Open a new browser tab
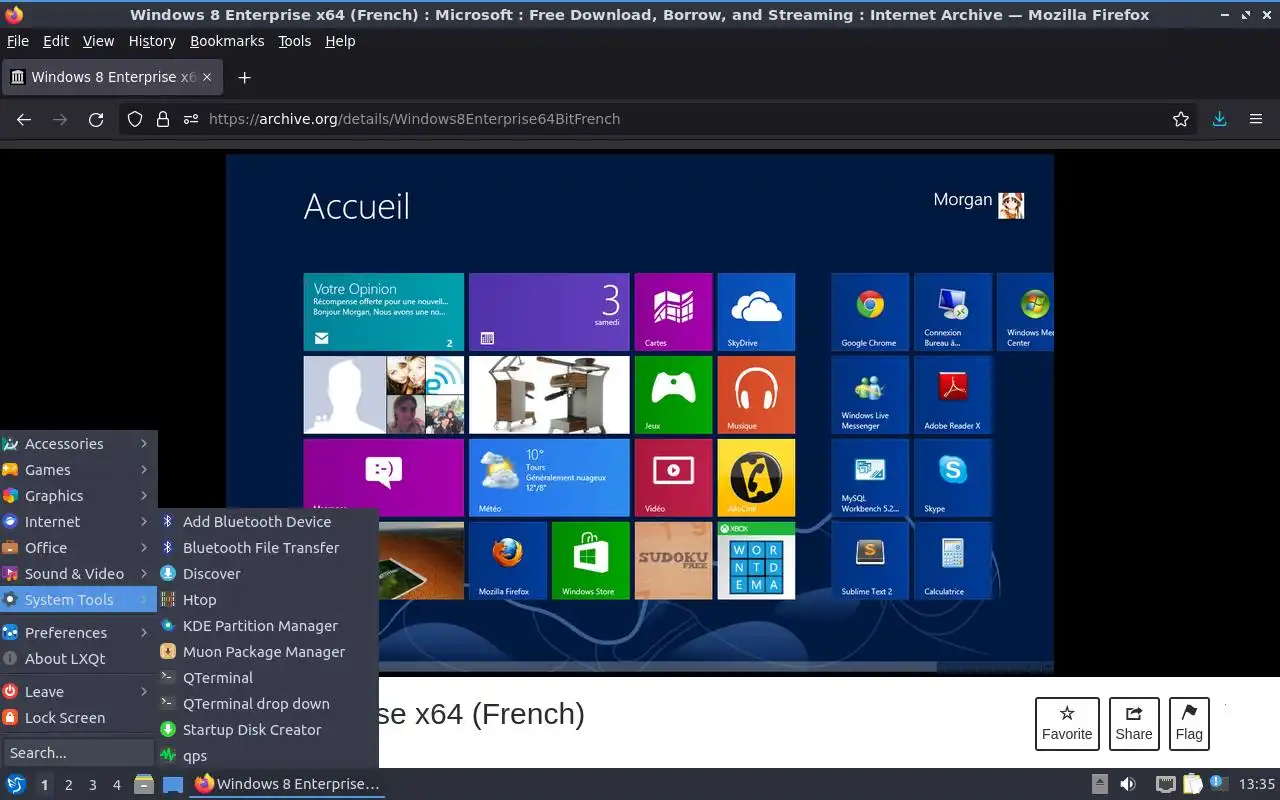The width and height of the screenshot is (1280, 800). click(244, 77)
